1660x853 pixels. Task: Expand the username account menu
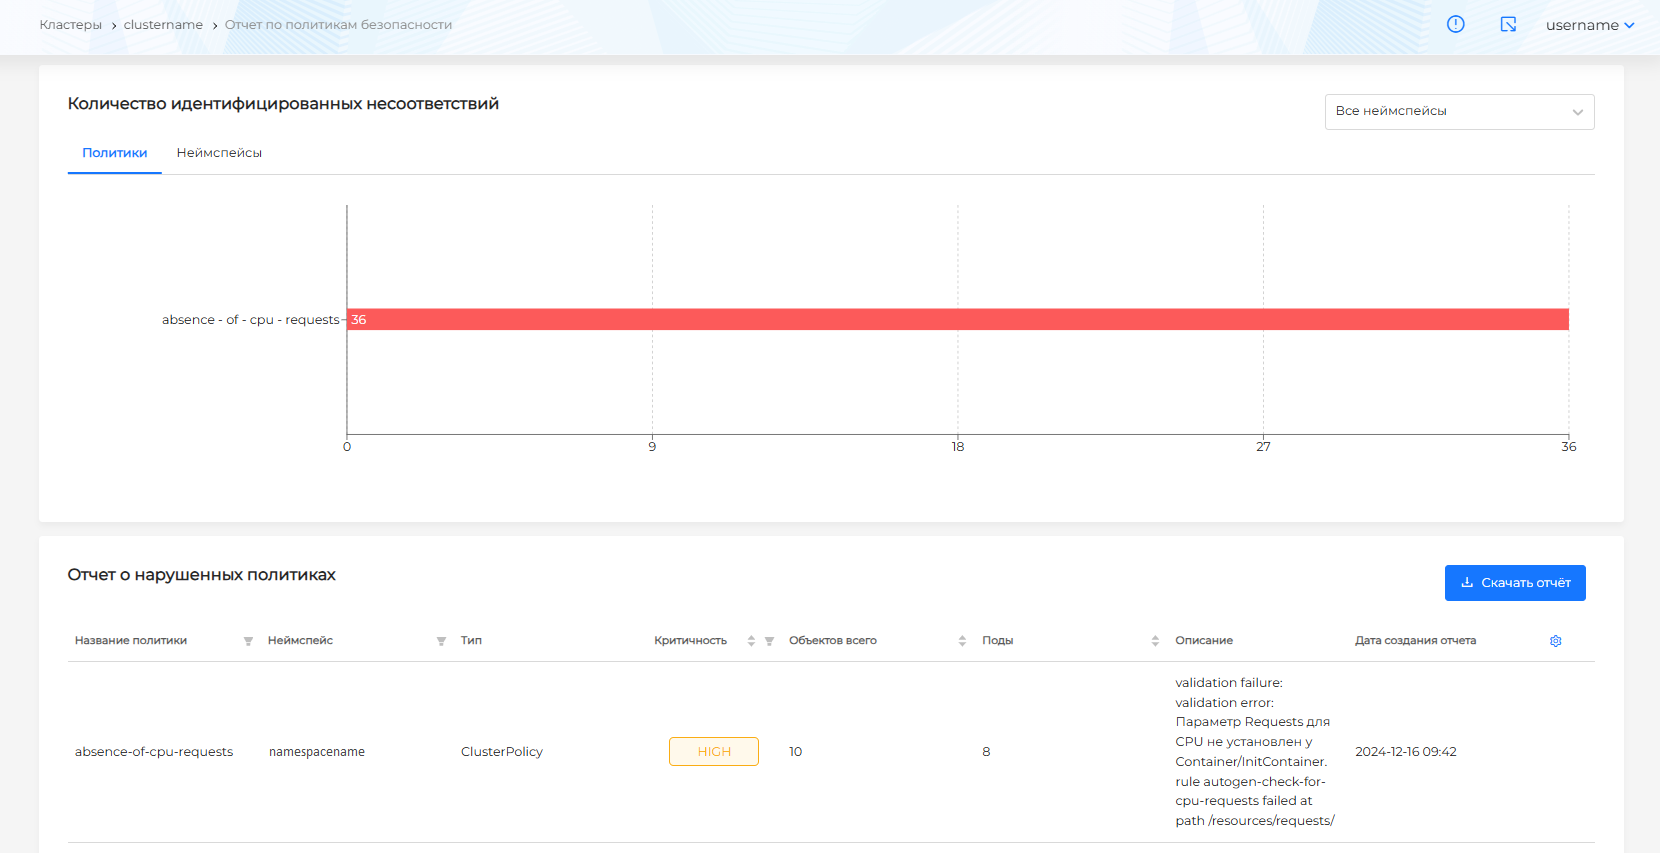[x=1589, y=25]
